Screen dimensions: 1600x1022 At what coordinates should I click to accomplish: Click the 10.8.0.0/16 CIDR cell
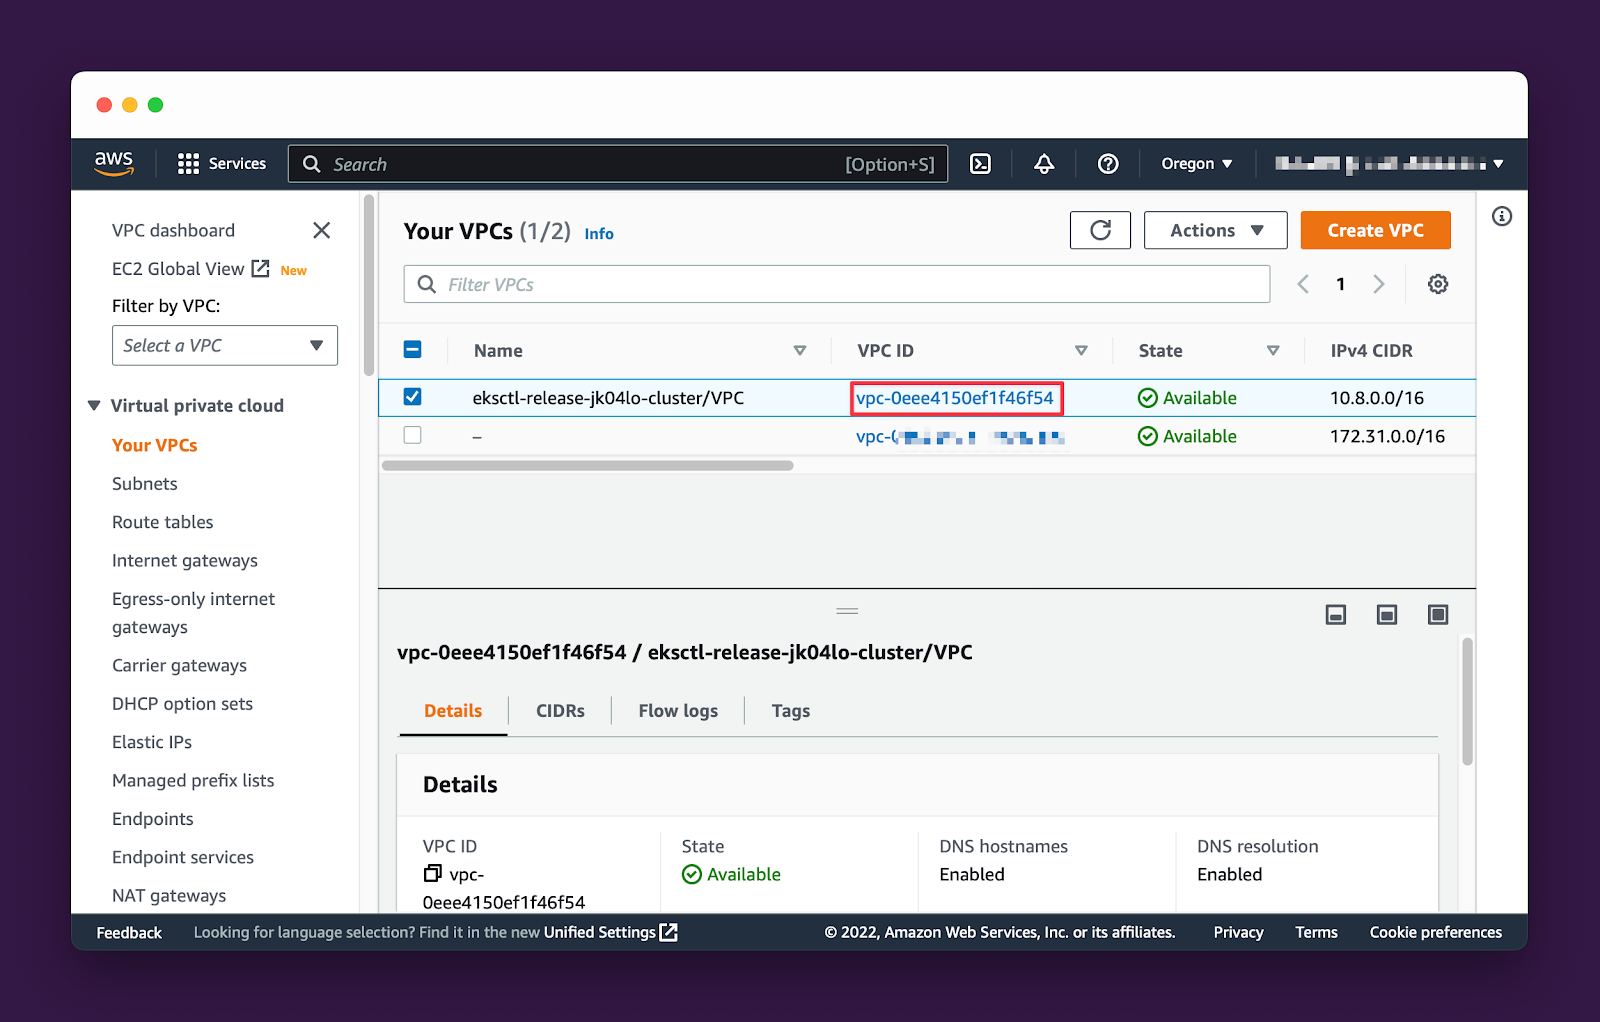point(1377,398)
